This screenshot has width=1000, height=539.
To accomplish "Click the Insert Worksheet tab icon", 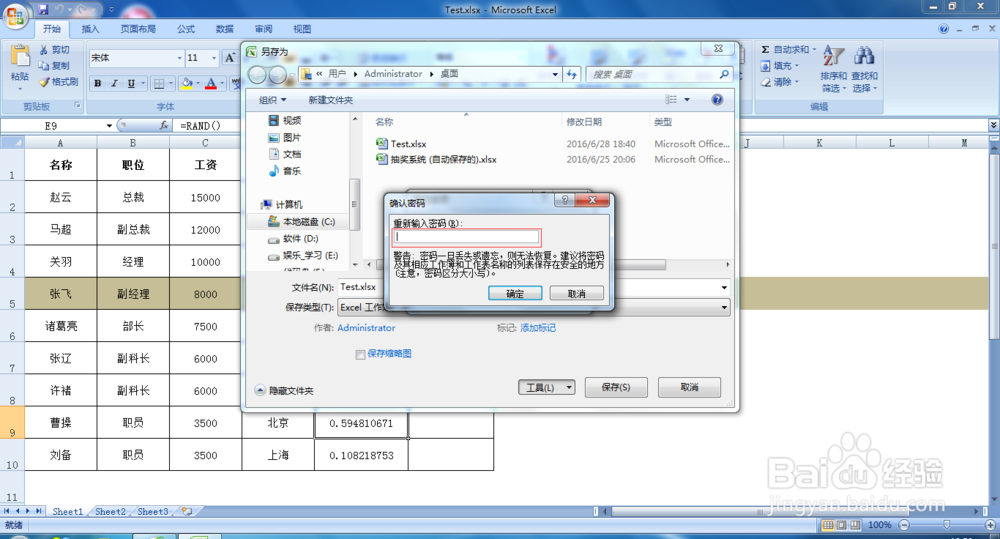I will click(x=187, y=512).
